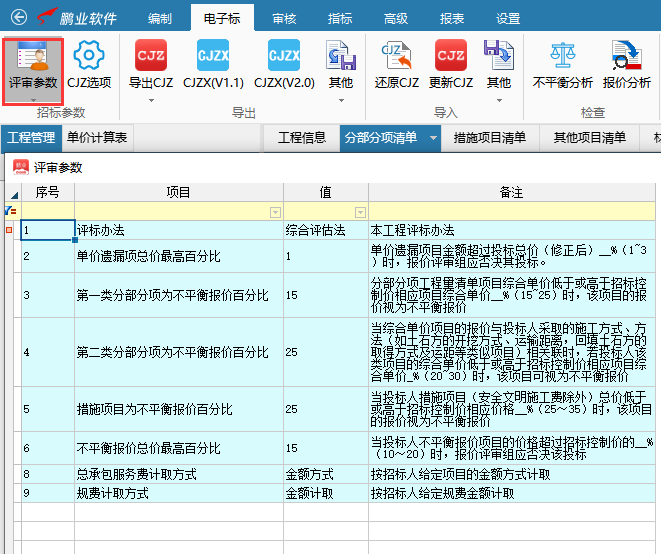This screenshot has height=554, width=661.
Task: Export using CJZX(V1.1) icon
Action: click(213, 57)
